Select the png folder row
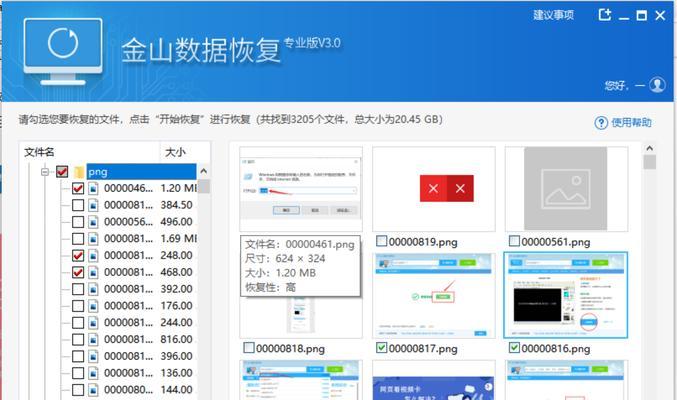Image resolution: width=677 pixels, height=400 pixels. pyautogui.click(x=141, y=172)
